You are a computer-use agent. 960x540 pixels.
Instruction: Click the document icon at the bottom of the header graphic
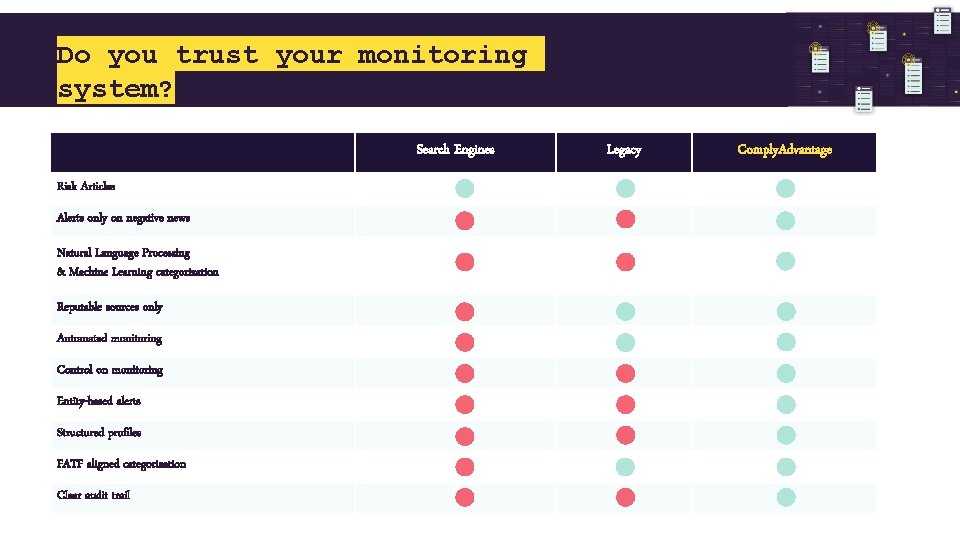(863, 99)
